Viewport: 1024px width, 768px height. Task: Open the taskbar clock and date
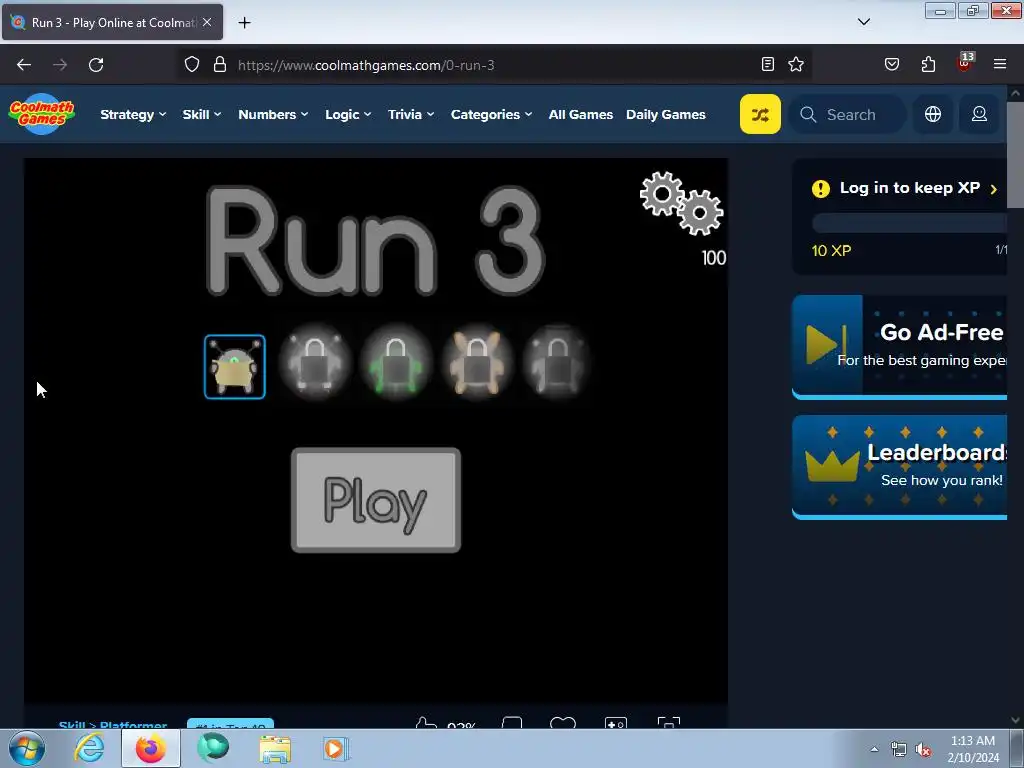click(973, 748)
